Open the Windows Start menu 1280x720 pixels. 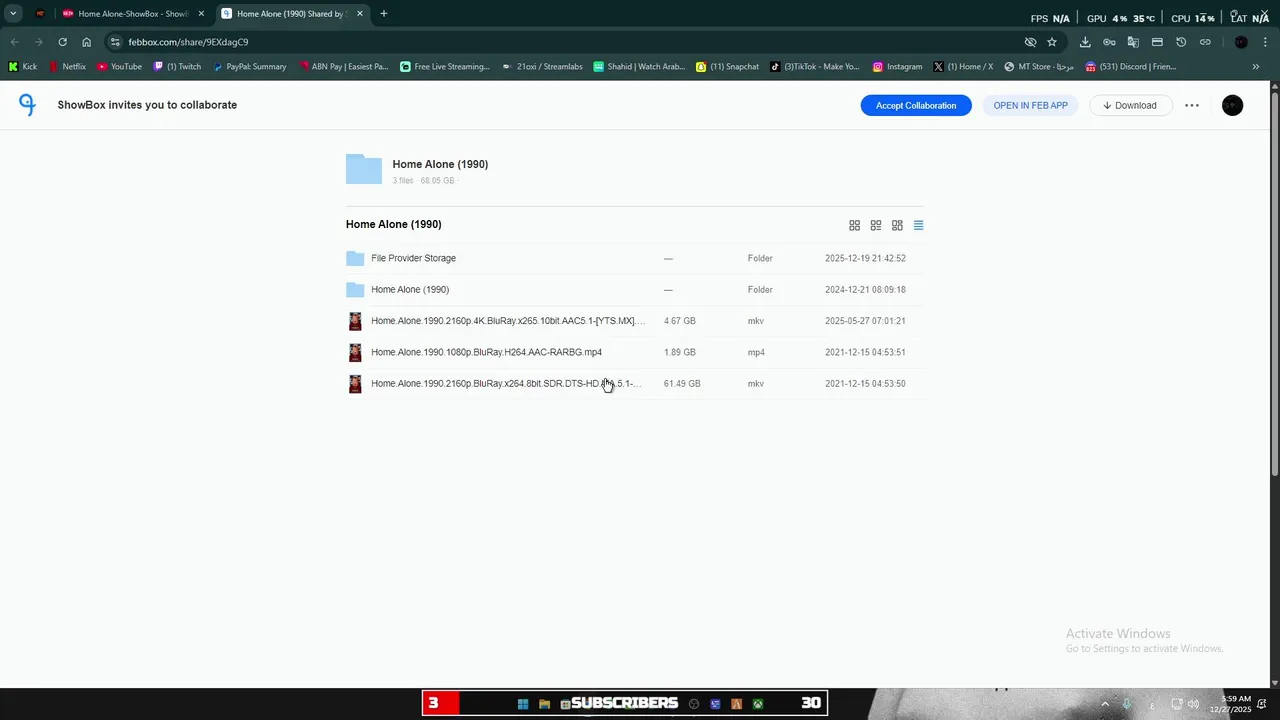click(x=522, y=704)
